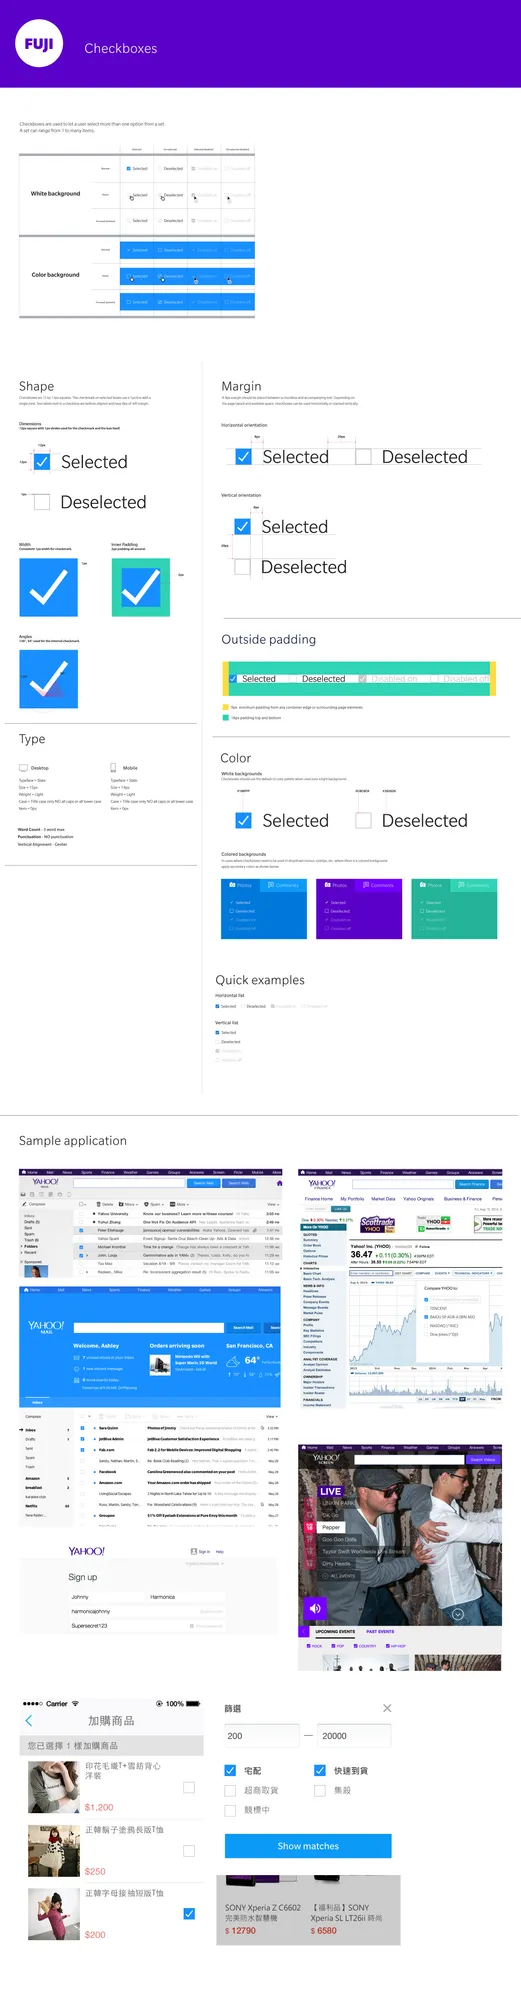Select the Photos tab on the blue card
The height and width of the screenshot is (2000, 521).
click(241, 885)
